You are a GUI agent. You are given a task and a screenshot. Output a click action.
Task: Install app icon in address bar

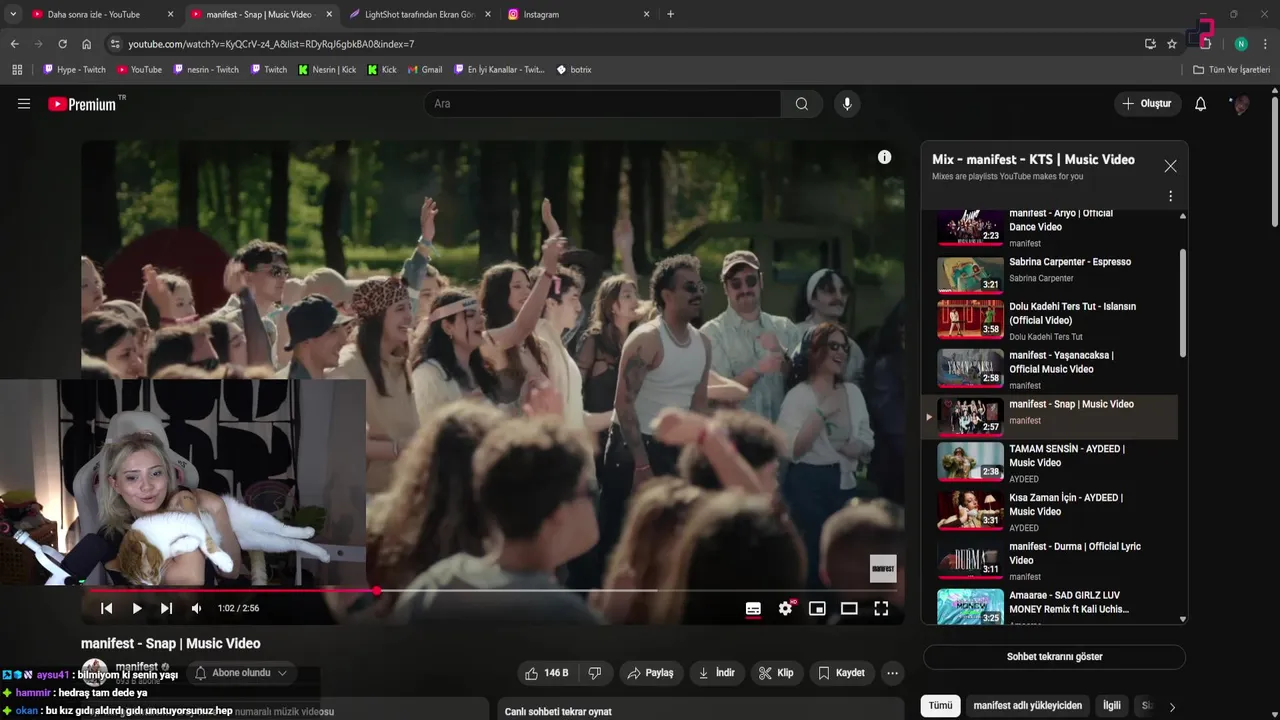point(1150,44)
